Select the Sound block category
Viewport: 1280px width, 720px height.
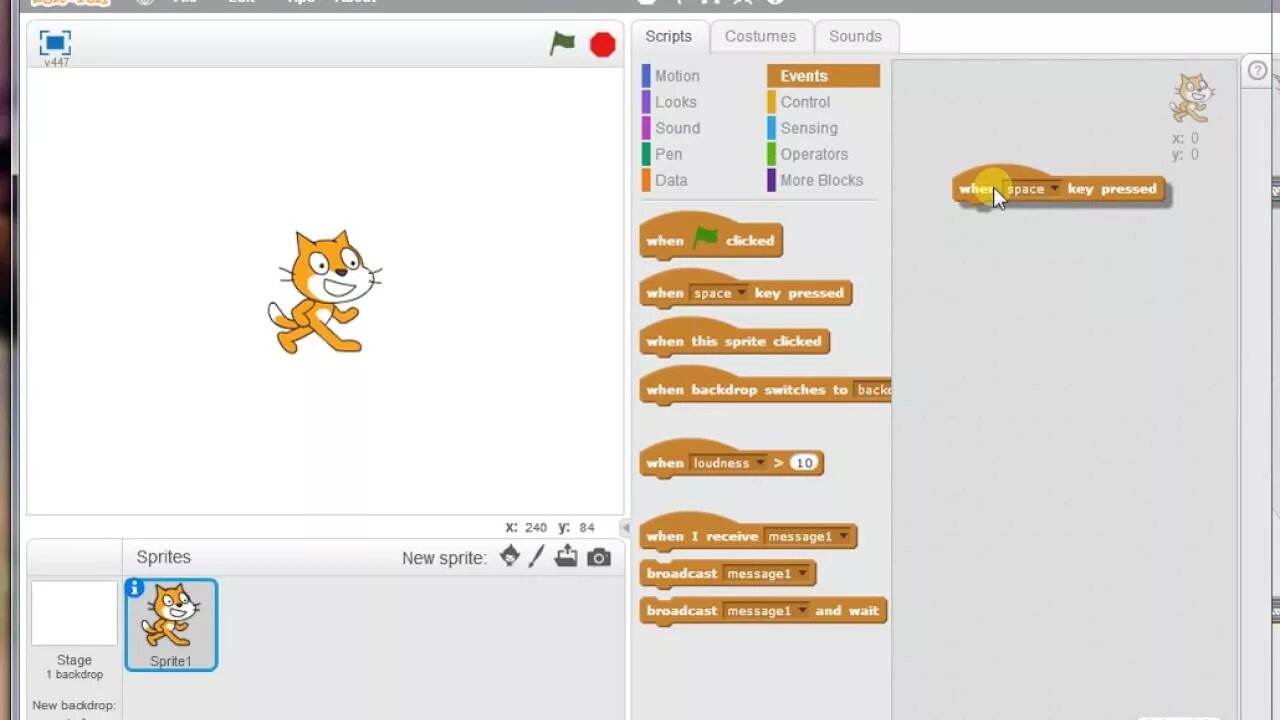[677, 128]
